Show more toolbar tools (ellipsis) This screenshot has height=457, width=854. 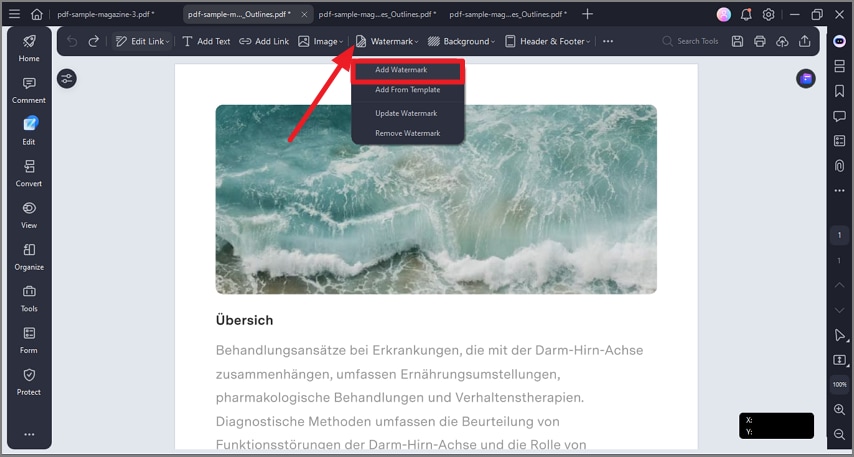[x=608, y=41]
